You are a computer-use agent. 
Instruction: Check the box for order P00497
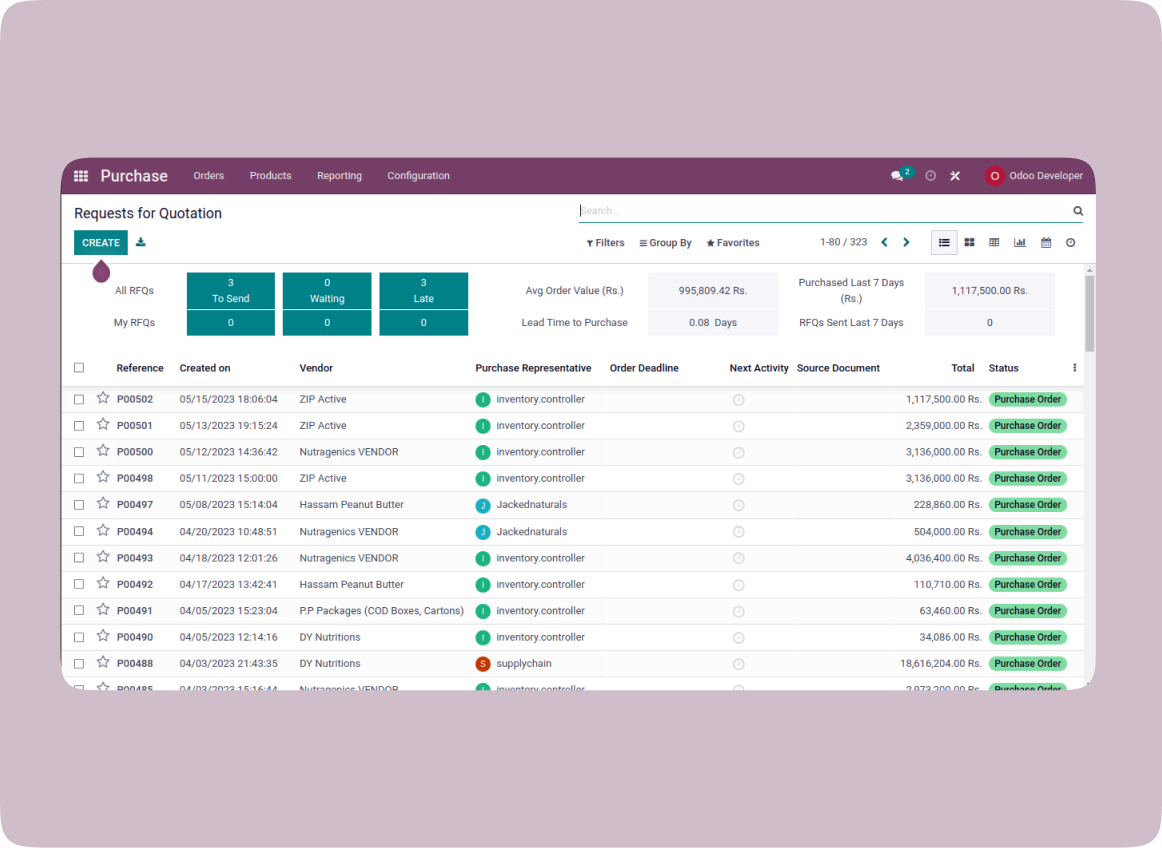(79, 505)
